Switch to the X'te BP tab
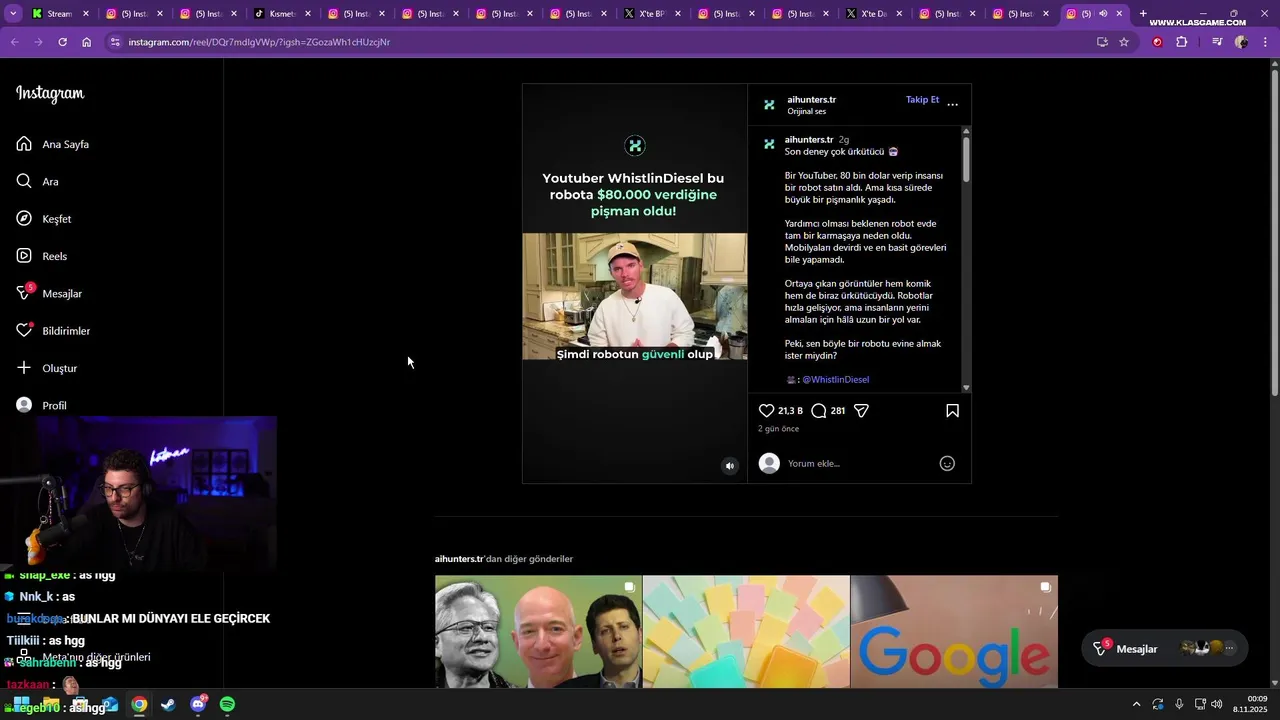Screen dimensions: 1280x720 point(652,14)
